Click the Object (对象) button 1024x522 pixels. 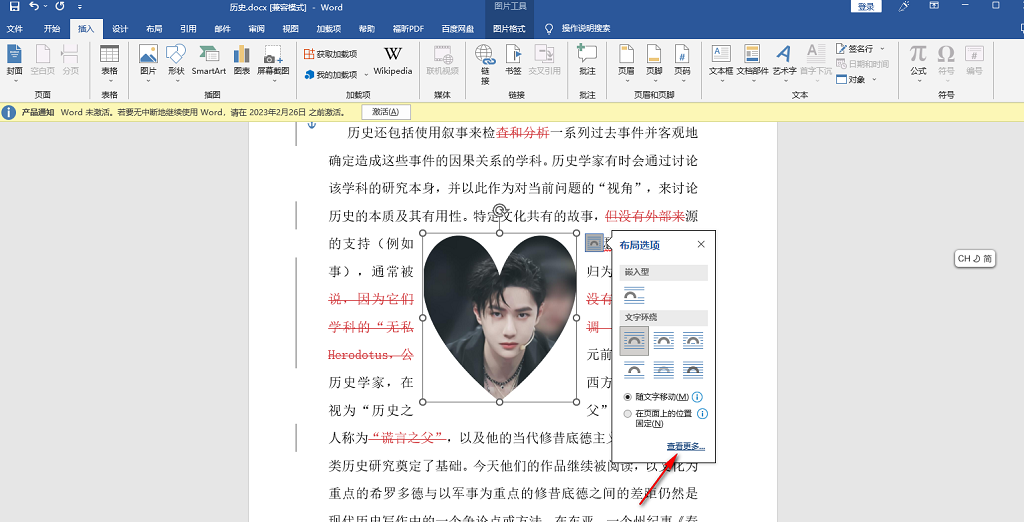(851, 79)
